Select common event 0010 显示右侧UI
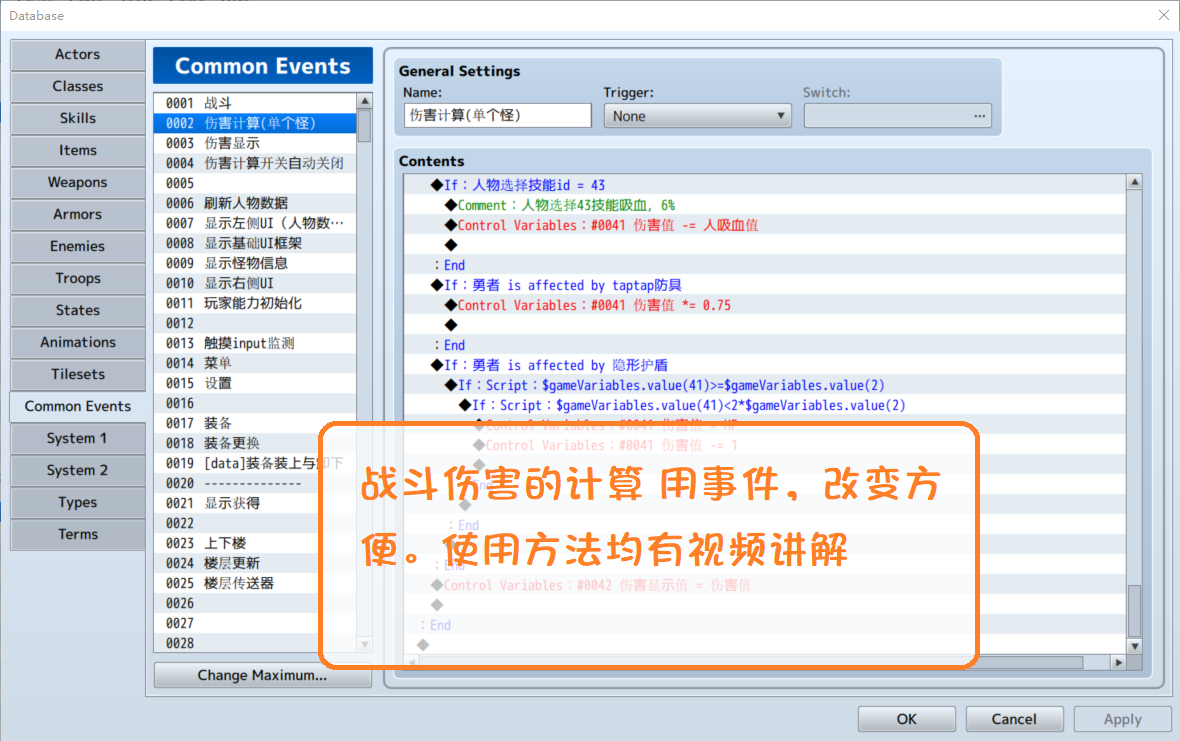The width and height of the screenshot is (1180, 741). [x=255, y=284]
